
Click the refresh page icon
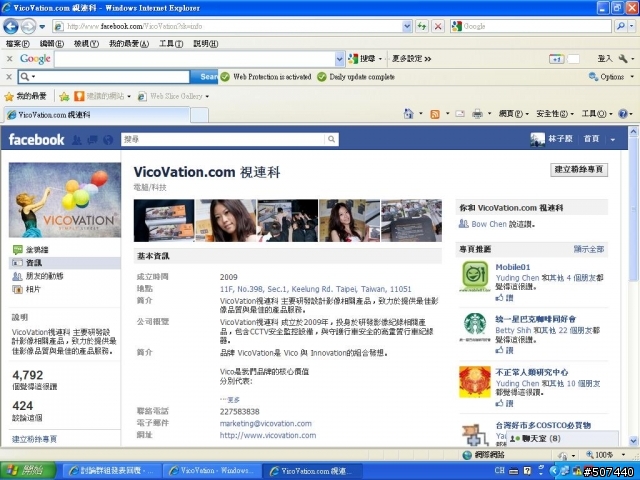pyautogui.click(x=422, y=27)
